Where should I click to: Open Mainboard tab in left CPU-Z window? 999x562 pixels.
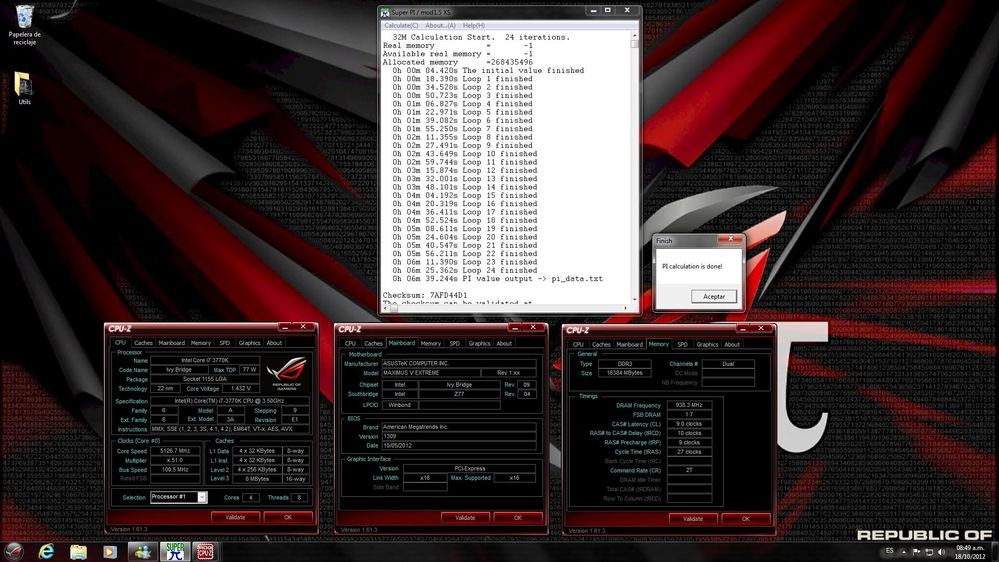click(171, 343)
